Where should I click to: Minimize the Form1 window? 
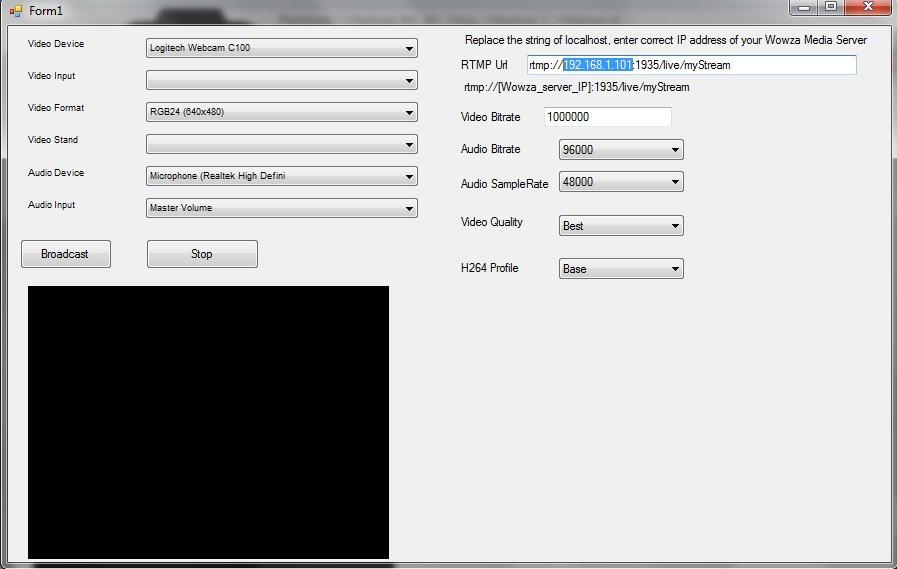[x=805, y=7]
